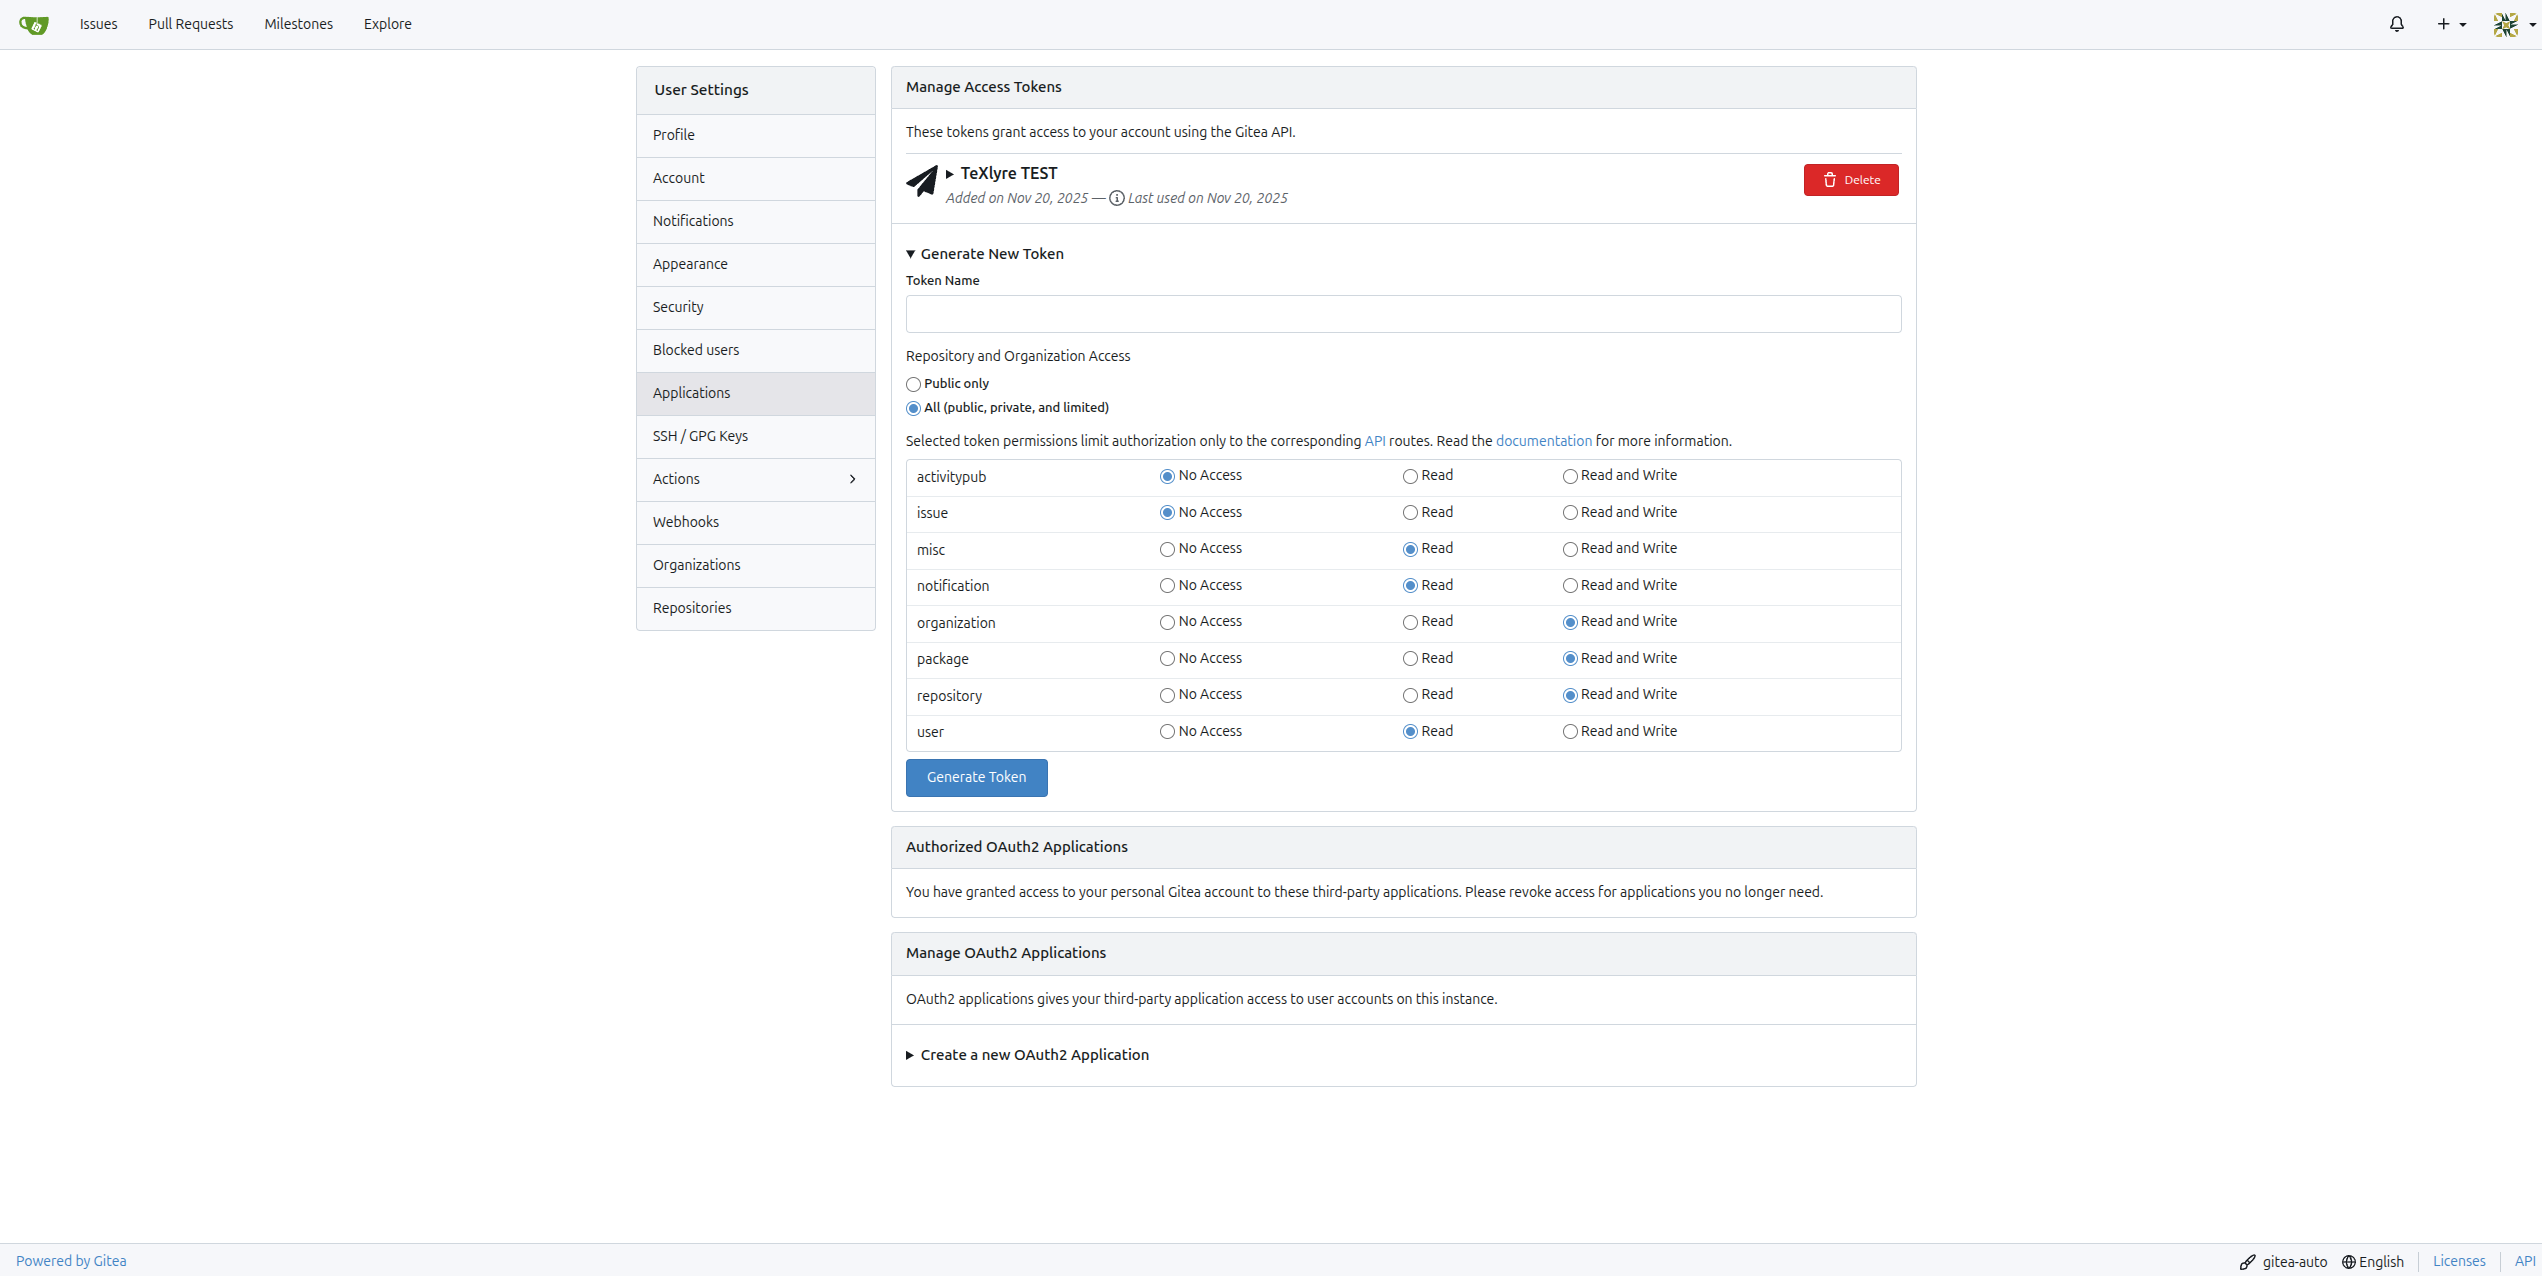
Task: Select the Public only radio button
Action: point(913,384)
